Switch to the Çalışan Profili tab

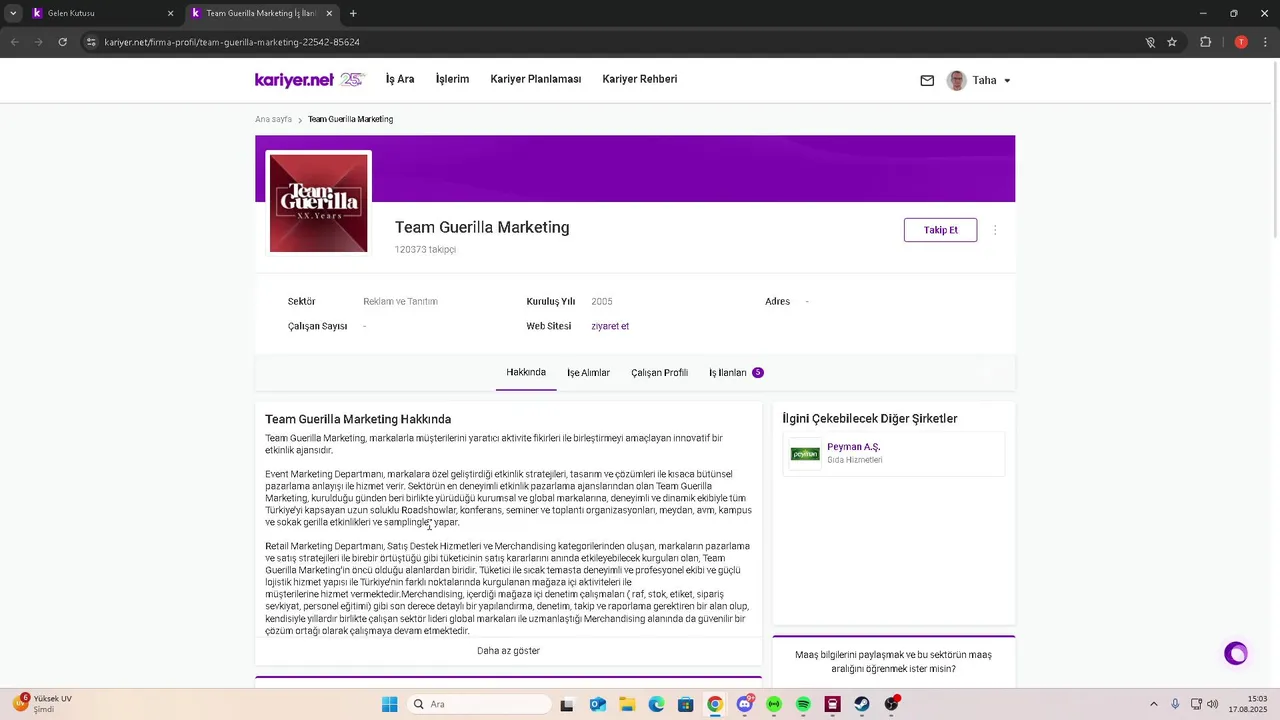659,373
